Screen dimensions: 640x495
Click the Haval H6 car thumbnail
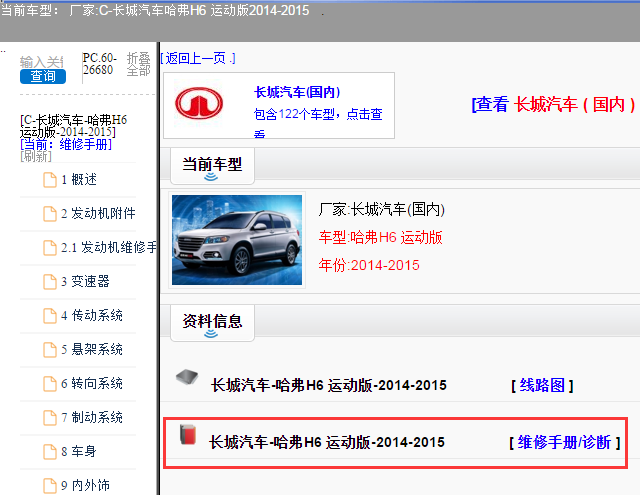click(237, 240)
